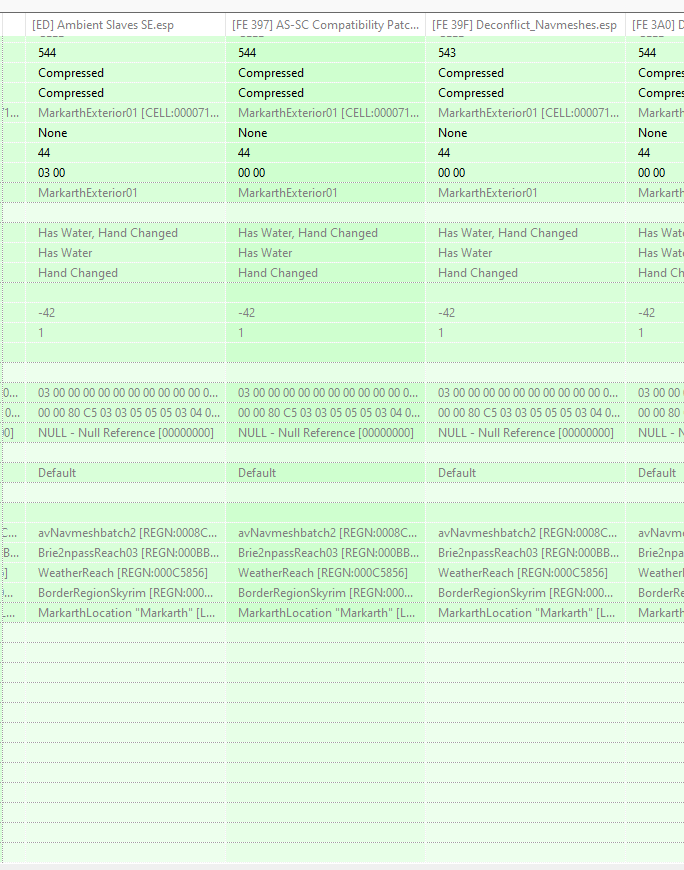Select 'Has Water, Hand Changed' in Ambient Slaves column
This screenshot has height=870, width=684.
(x=108, y=233)
